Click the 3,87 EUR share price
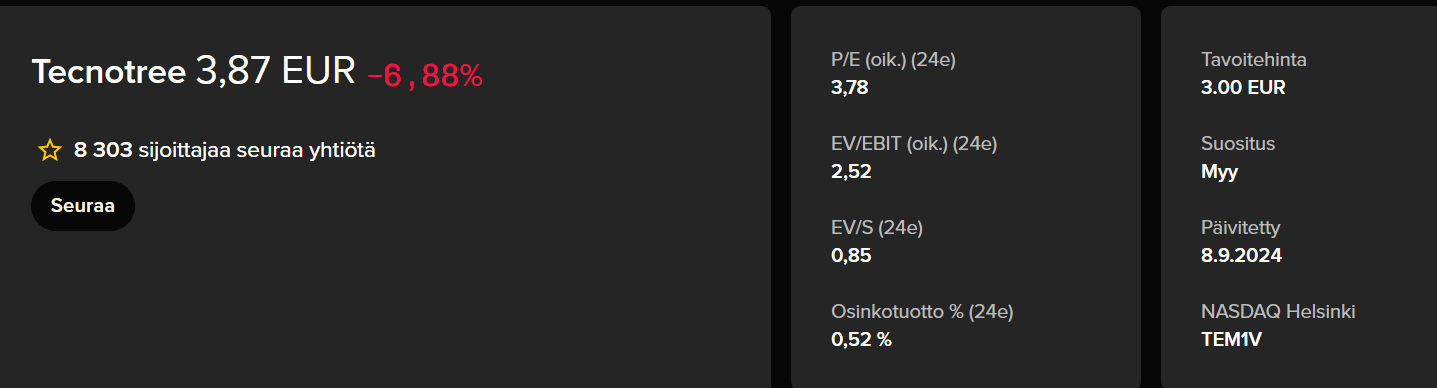This screenshot has width=1437, height=388. pyautogui.click(x=275, y=71)
